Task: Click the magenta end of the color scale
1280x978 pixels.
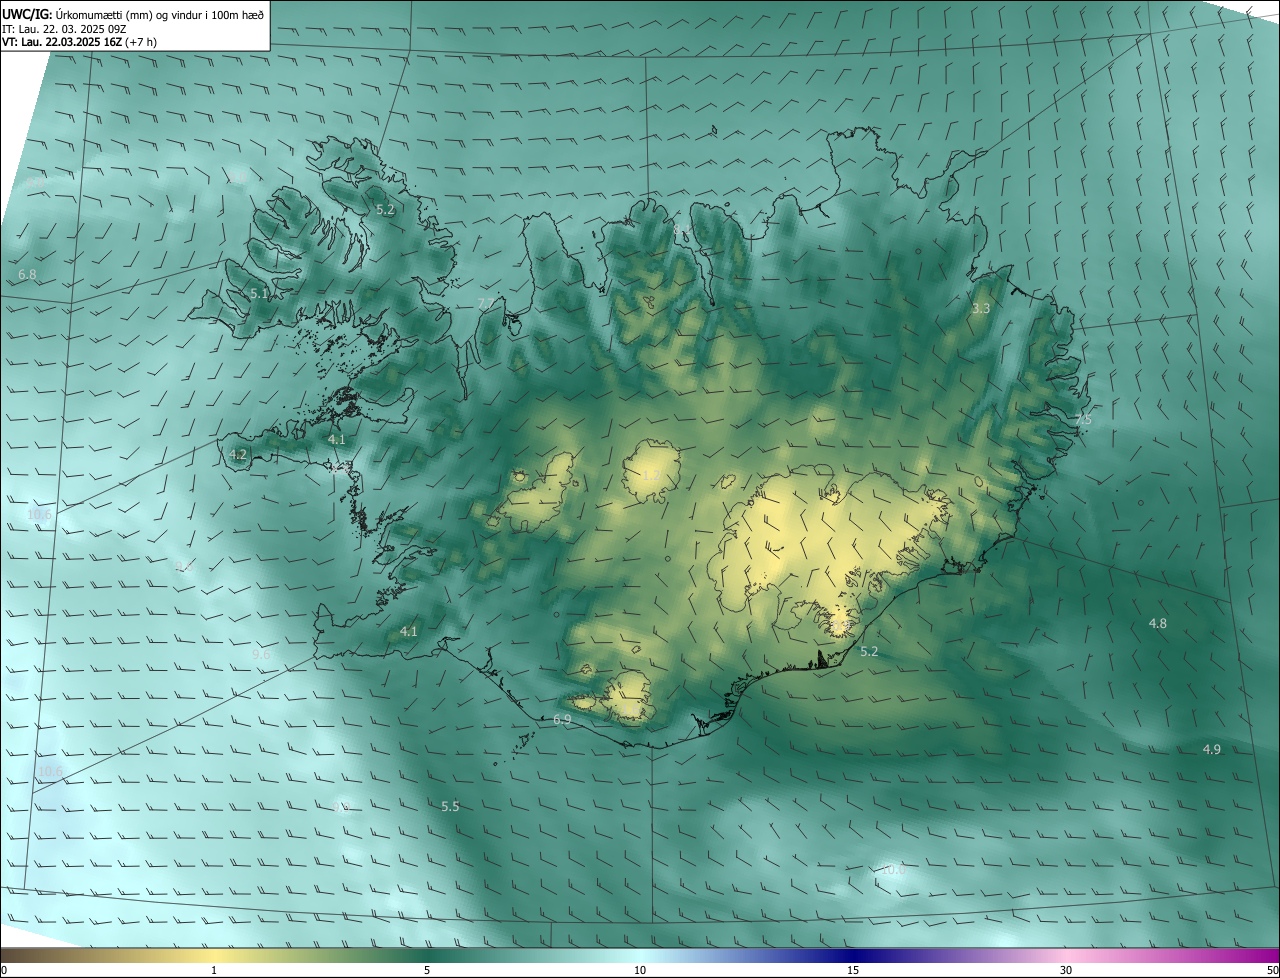Action: [x=1260, y=955]
